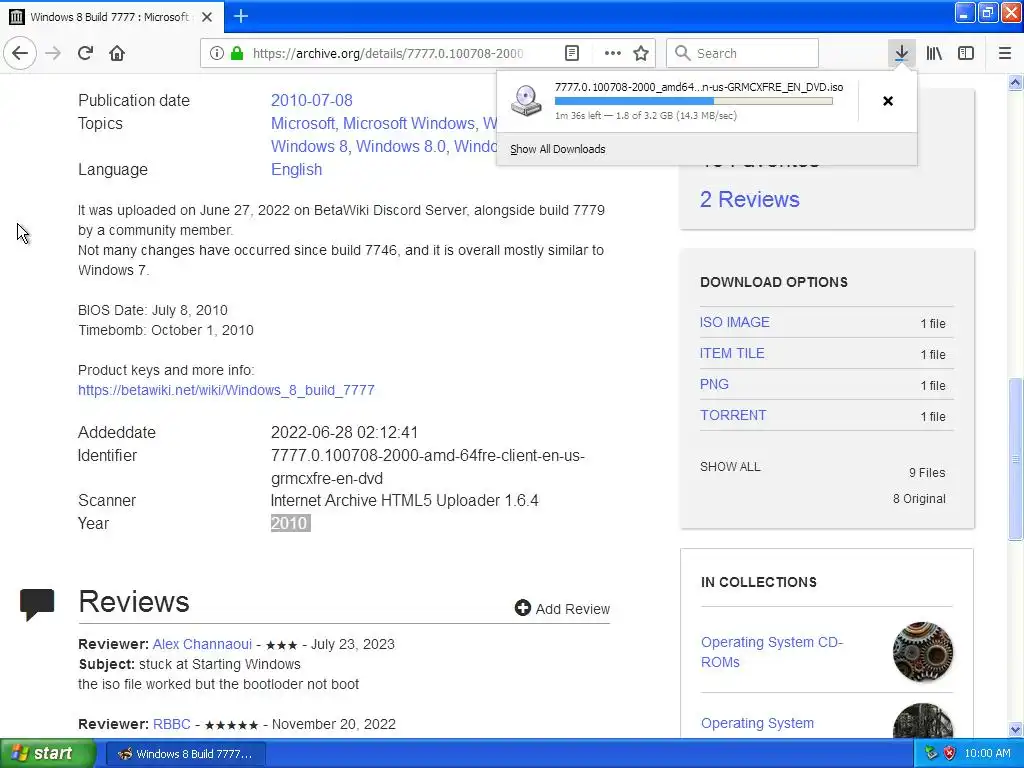Image resolution: width=1024 pixels, height=768 pixels.
Task: Open Operating System CD-ROMs collection link
Action: tap(772, 652)
